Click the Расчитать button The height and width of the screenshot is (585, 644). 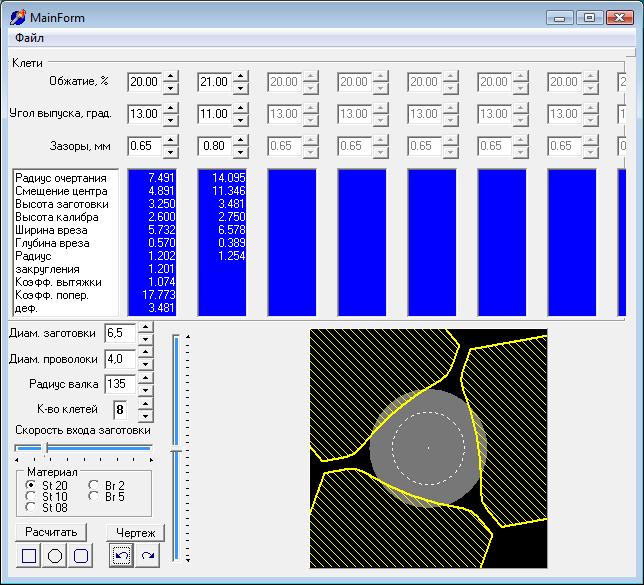point(51,532)
